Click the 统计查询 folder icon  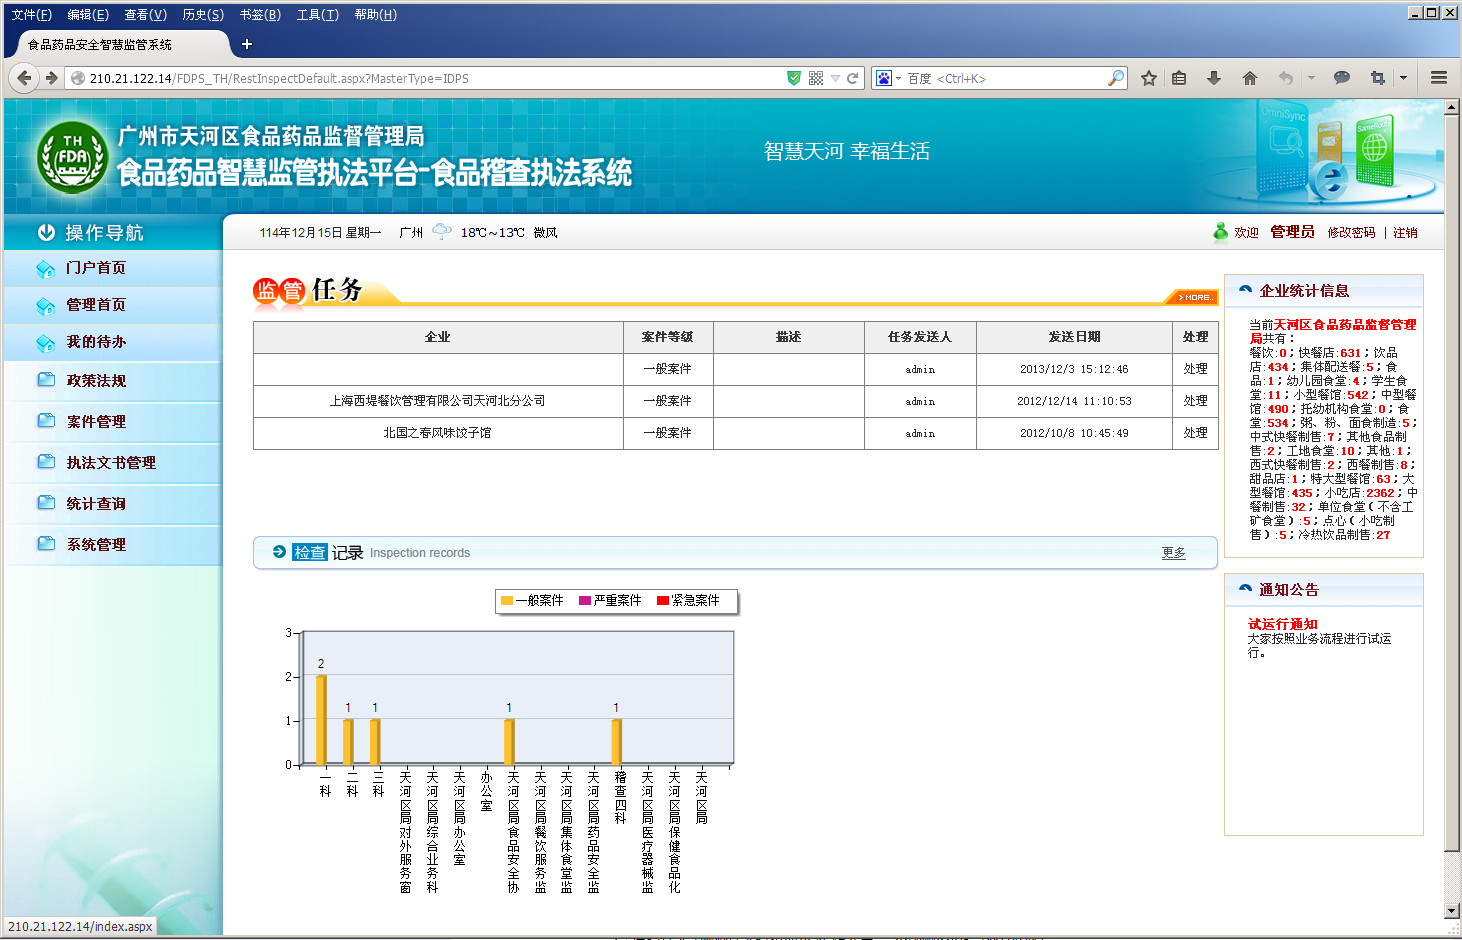pyautogui.click(x=46, y=503)
